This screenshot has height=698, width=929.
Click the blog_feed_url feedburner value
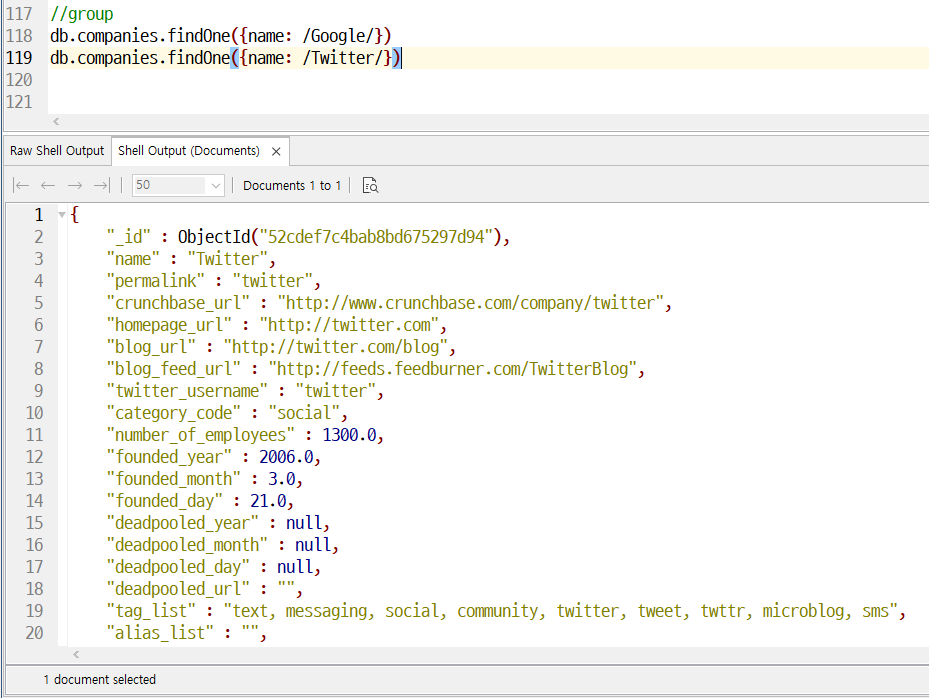pos(452,369)
